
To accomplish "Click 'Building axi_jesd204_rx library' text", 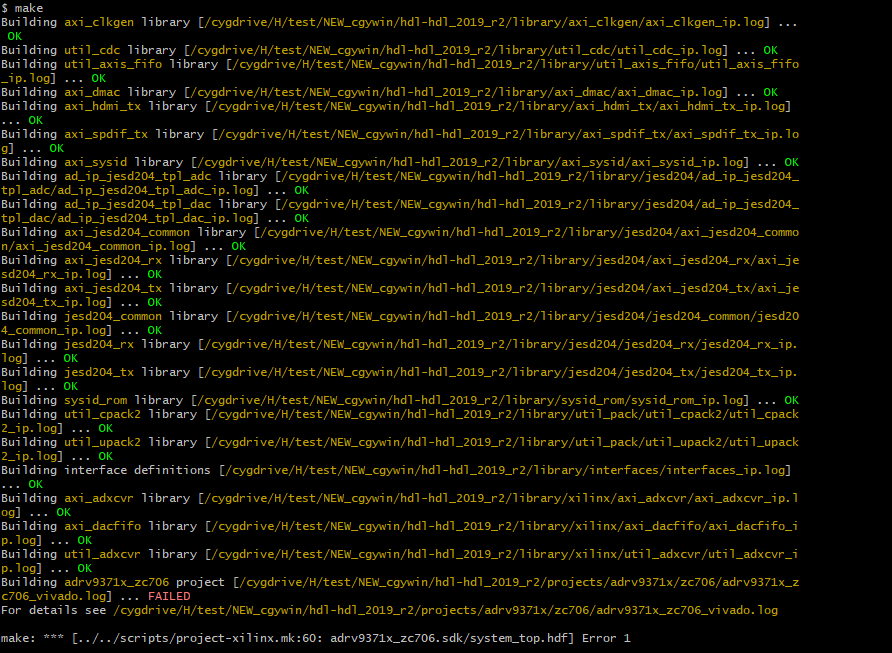I will [x=110, y=260].
